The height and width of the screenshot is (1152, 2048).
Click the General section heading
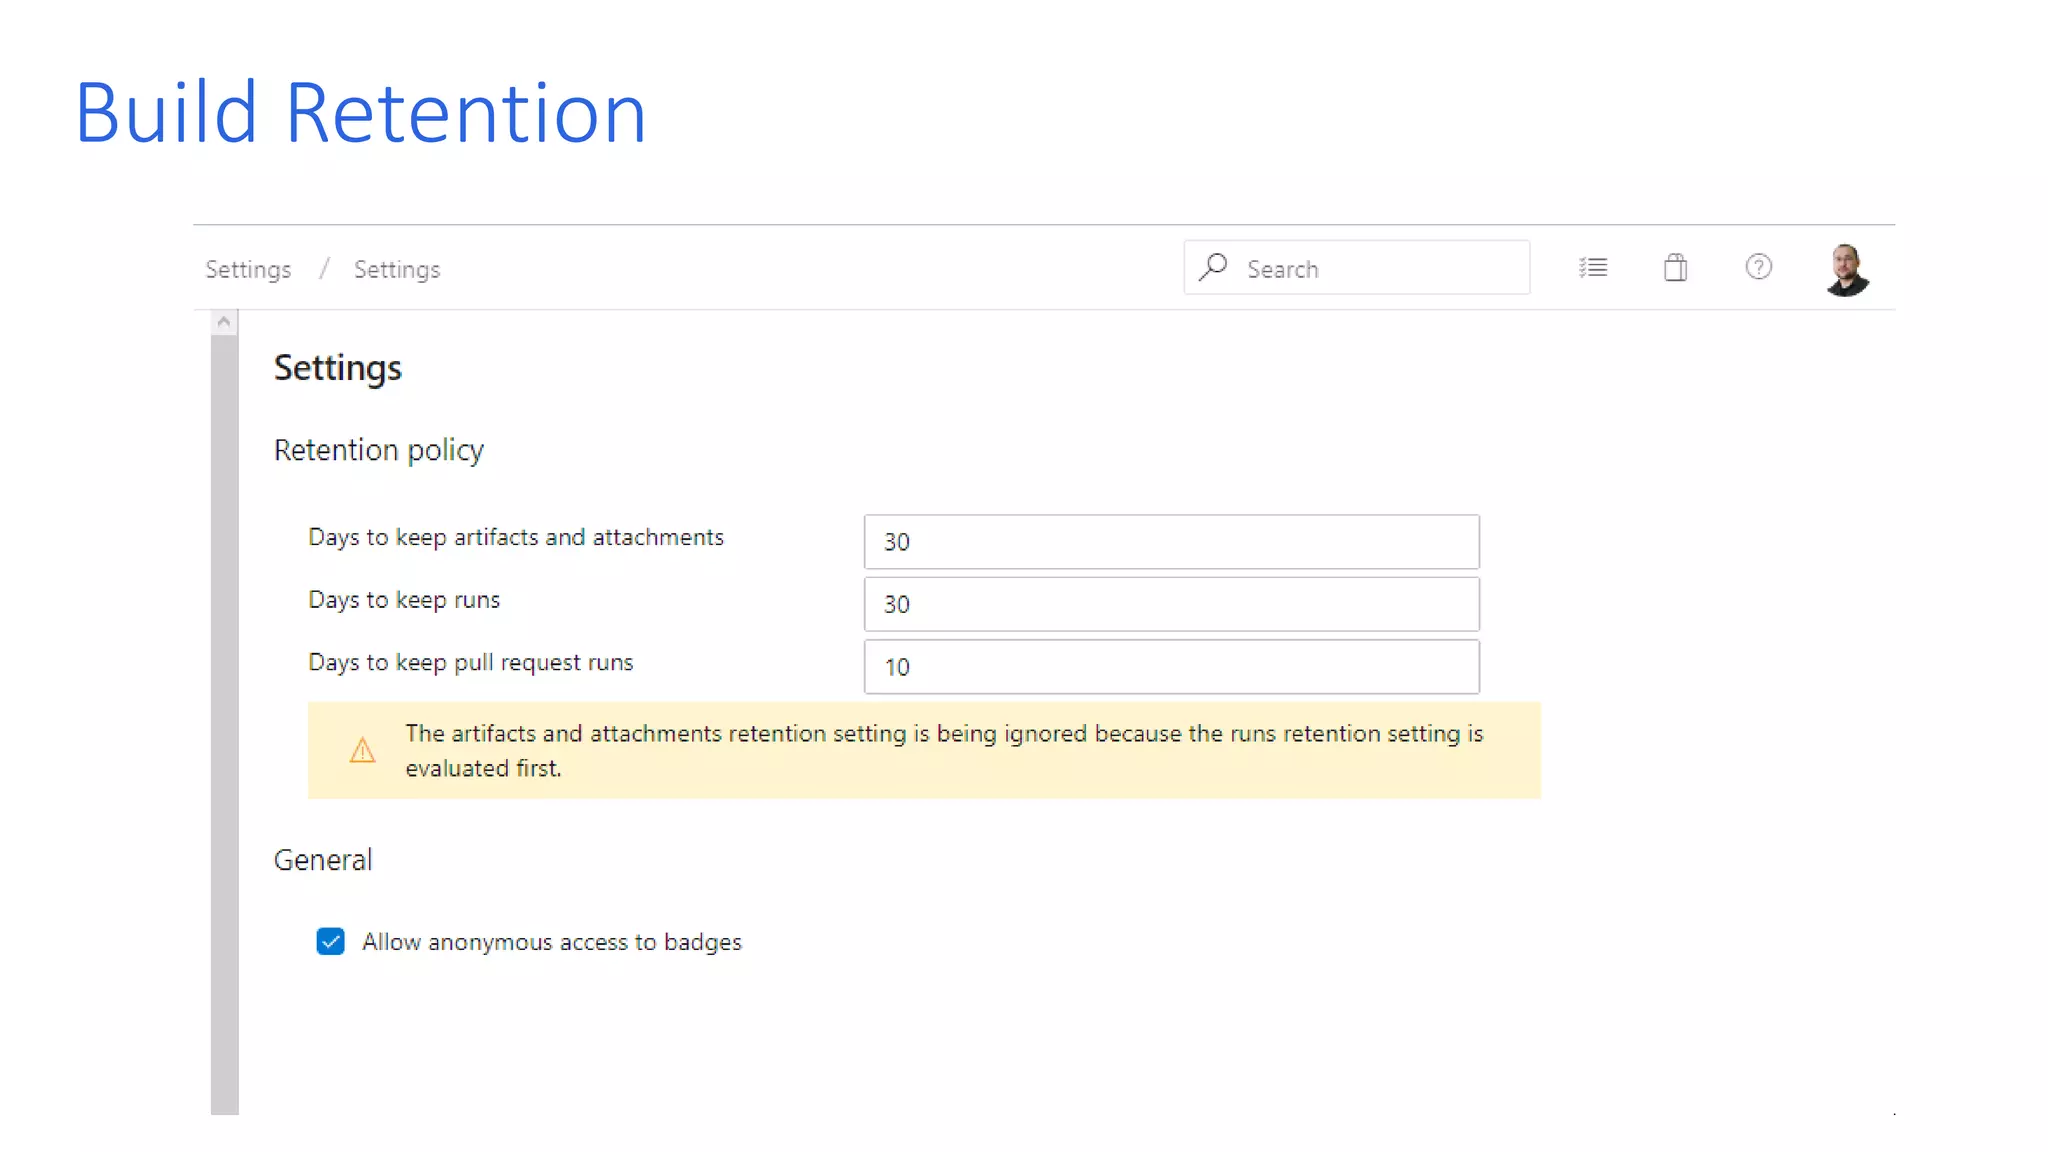pos(323,860)
